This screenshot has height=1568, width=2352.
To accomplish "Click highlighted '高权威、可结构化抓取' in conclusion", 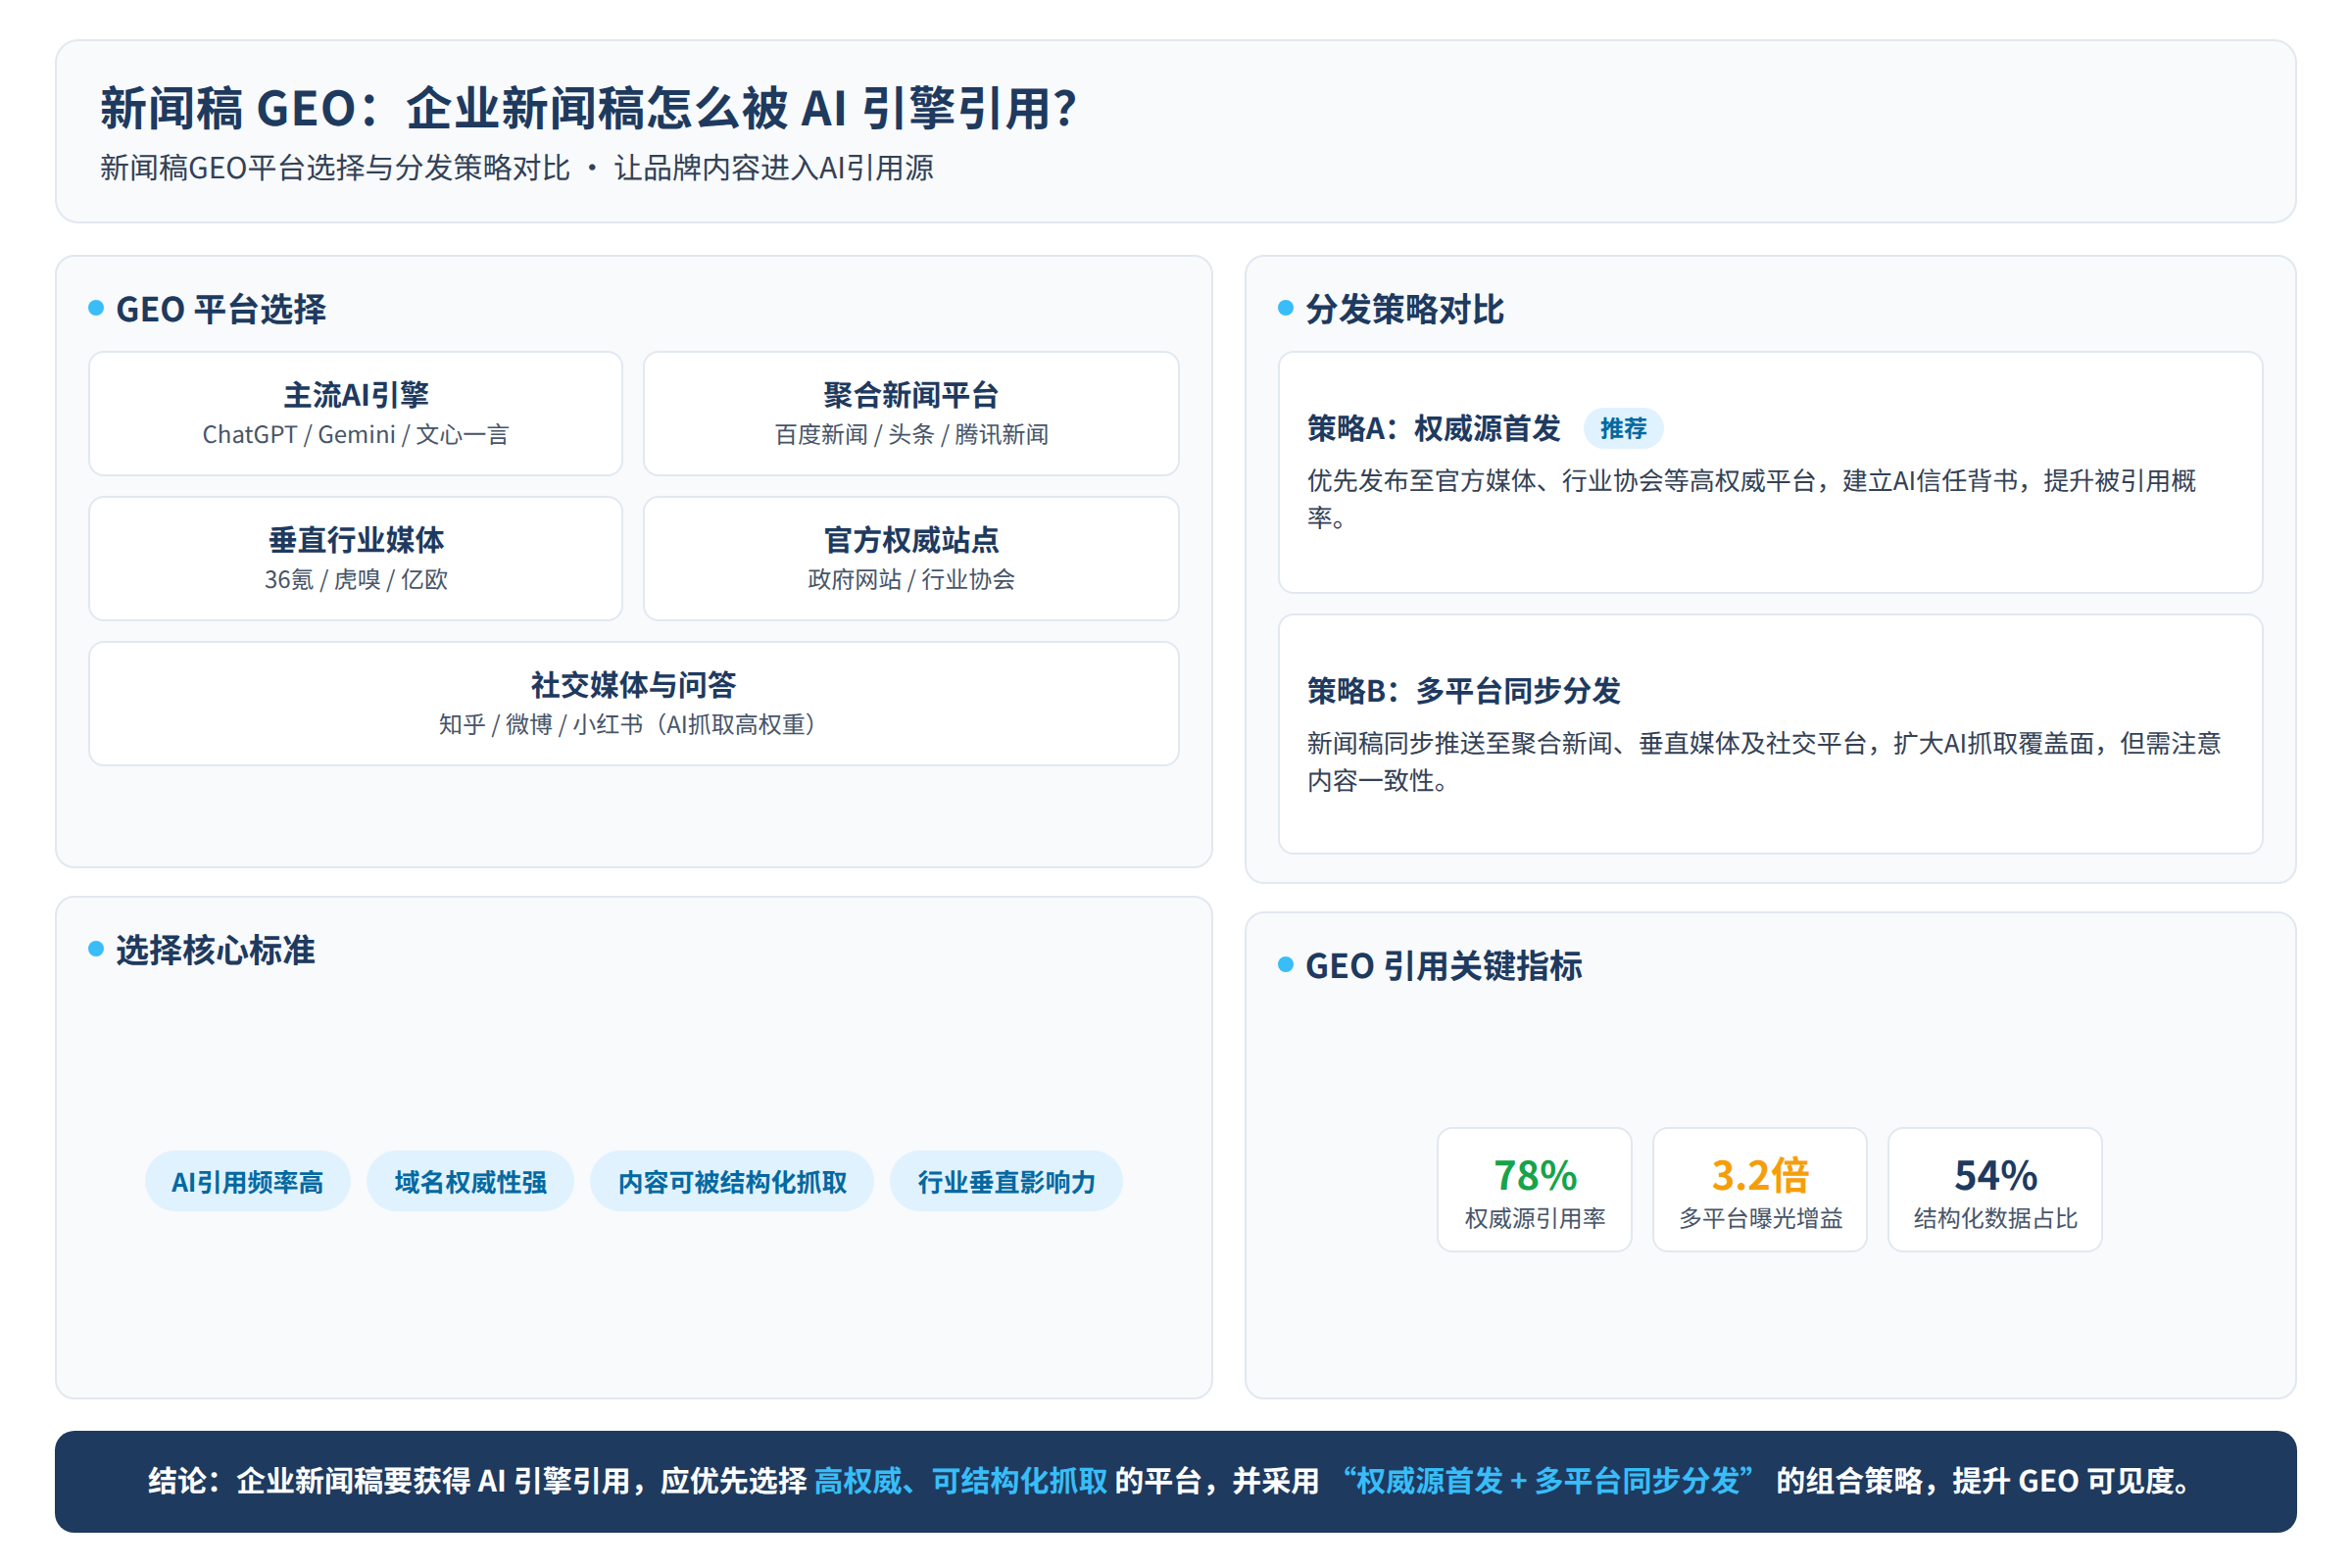I will coord(960,1480).
